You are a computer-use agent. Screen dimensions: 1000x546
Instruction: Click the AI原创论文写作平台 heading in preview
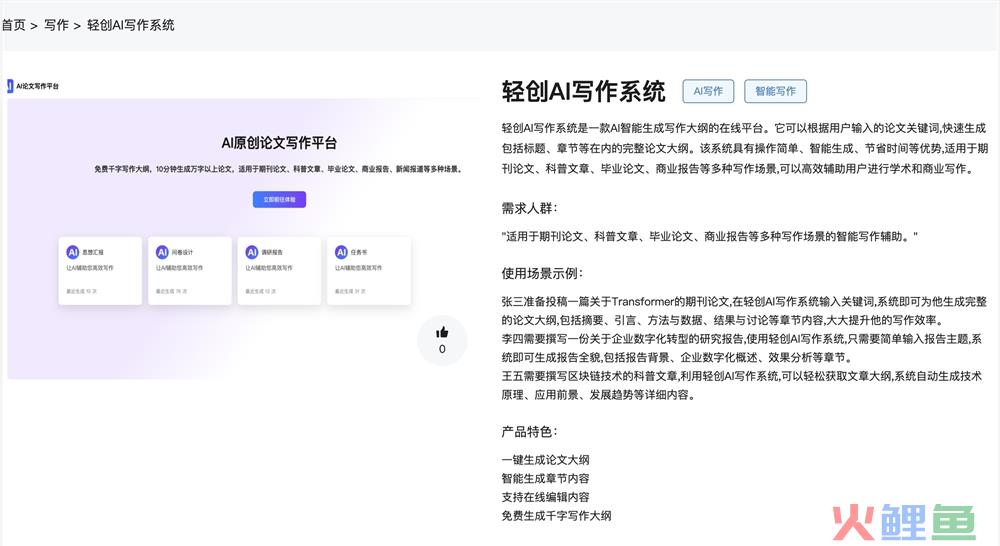click(x=279, y=143)
